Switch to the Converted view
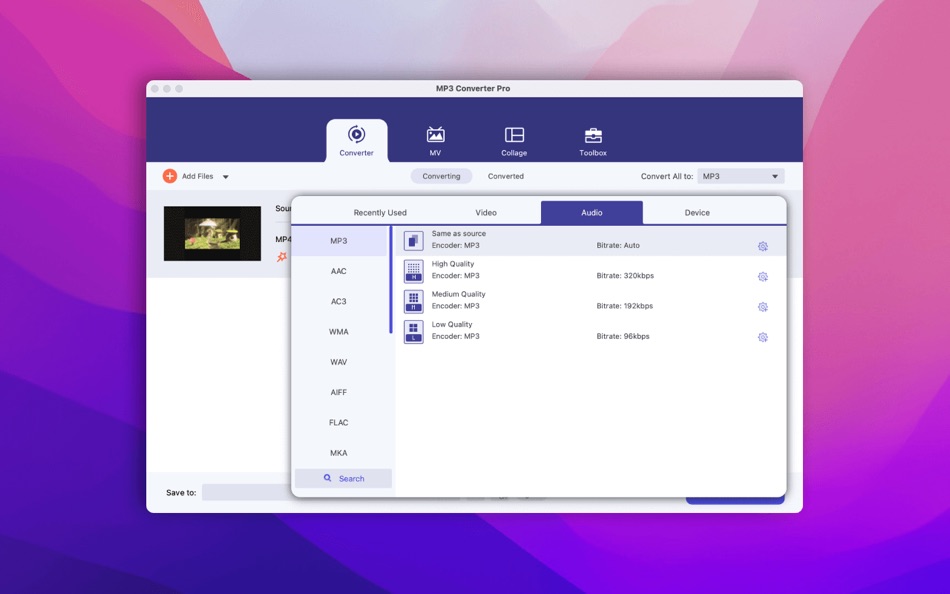 coord(505,175)
